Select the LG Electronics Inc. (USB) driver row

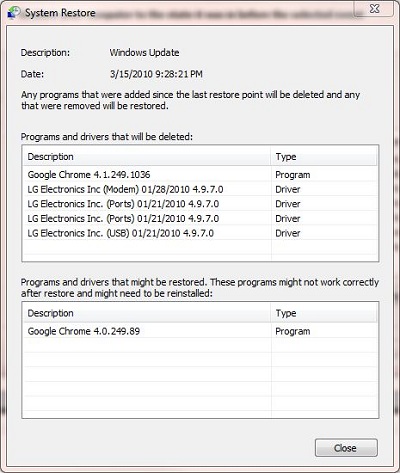(x=200, y=233)
